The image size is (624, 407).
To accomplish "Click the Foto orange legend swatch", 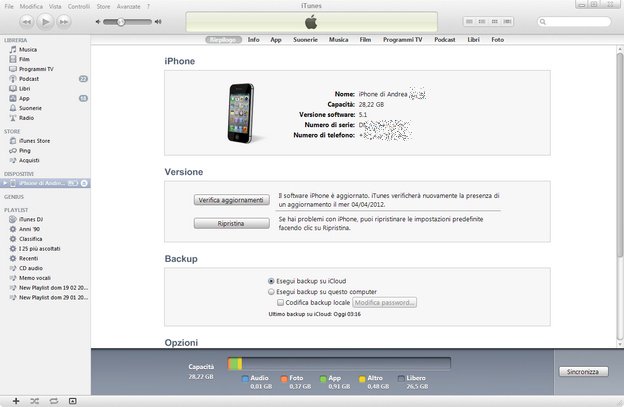I will click(284, 379).
